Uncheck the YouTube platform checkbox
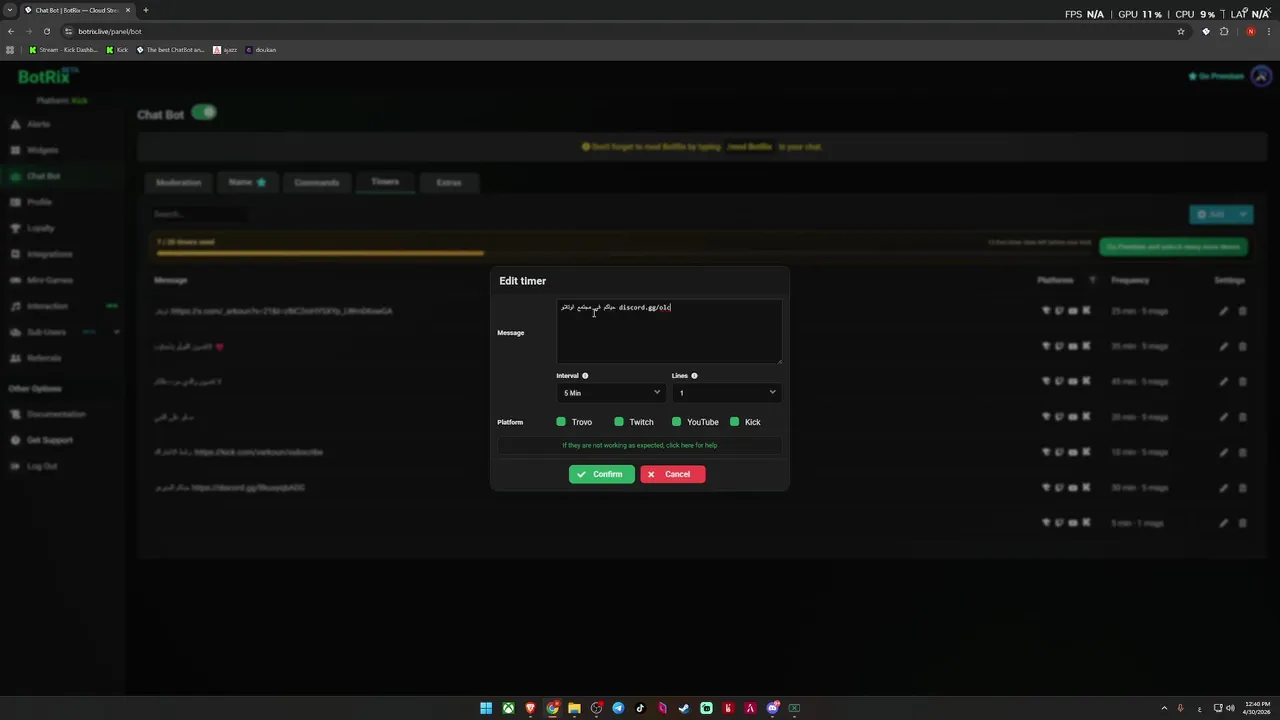Viewport: 1280px width, 720px height. pos(677,422)
